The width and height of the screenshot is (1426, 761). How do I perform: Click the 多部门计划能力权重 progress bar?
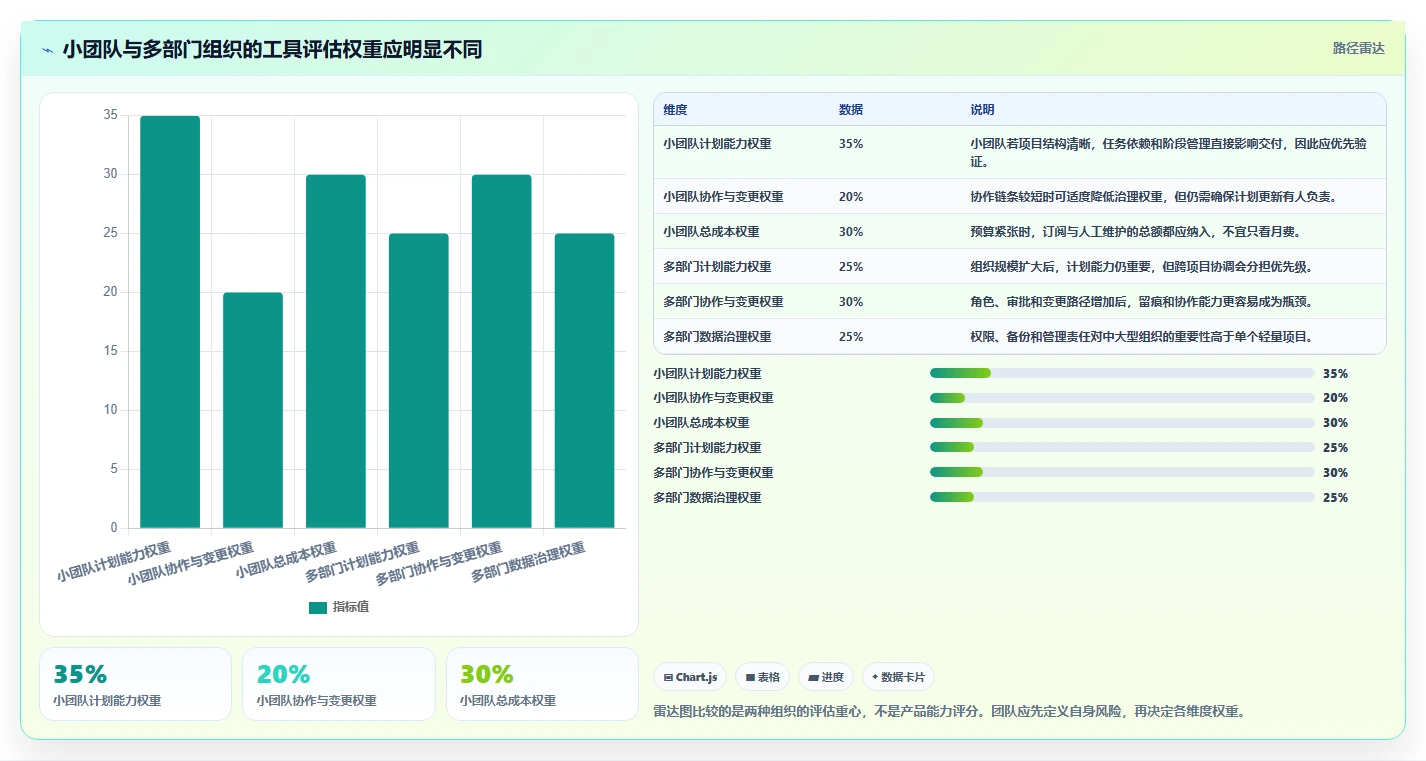coord(1122,448)
